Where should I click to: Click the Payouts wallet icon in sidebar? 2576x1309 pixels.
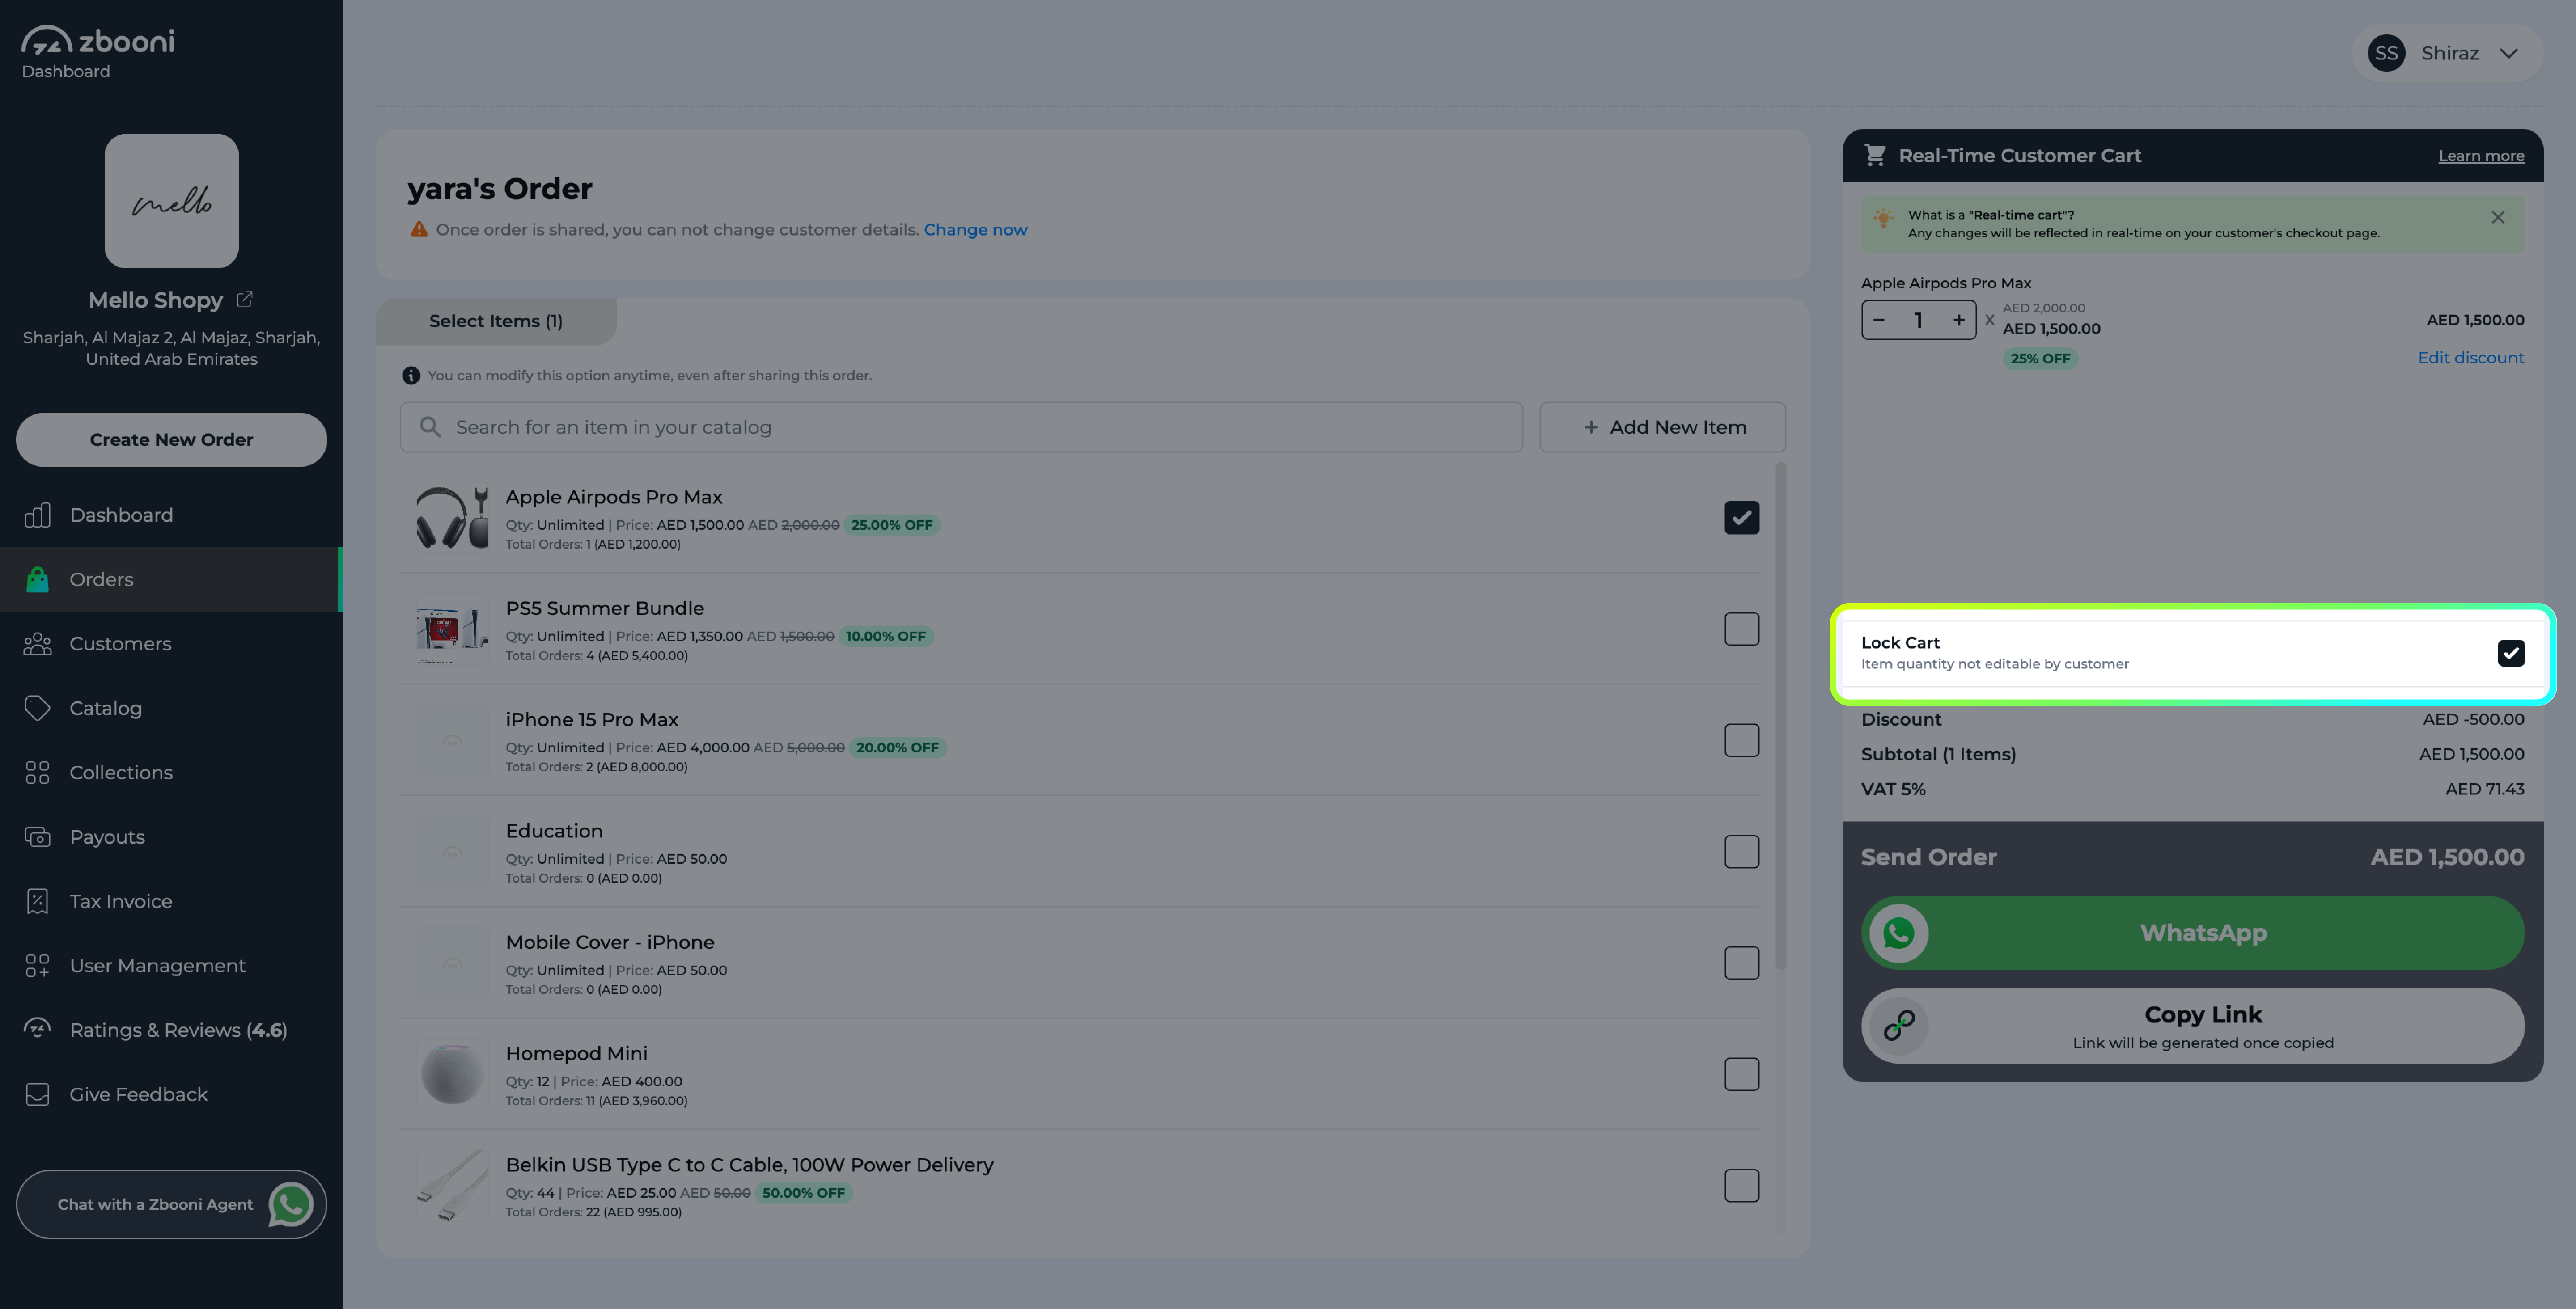(37, 837)
